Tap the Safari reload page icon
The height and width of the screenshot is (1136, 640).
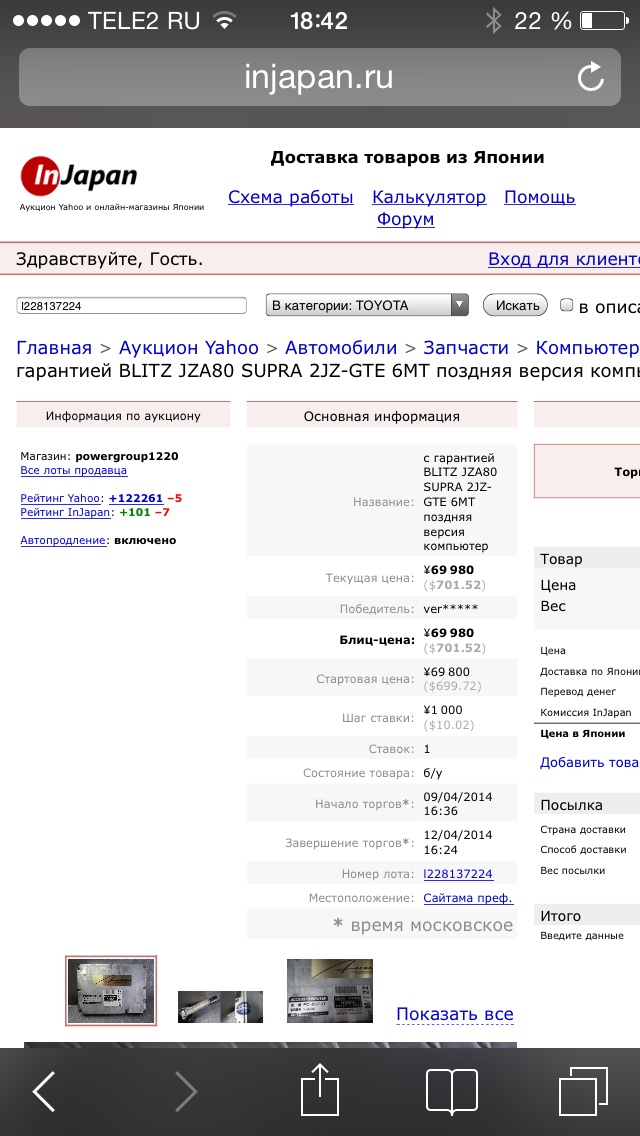(590, 77)
